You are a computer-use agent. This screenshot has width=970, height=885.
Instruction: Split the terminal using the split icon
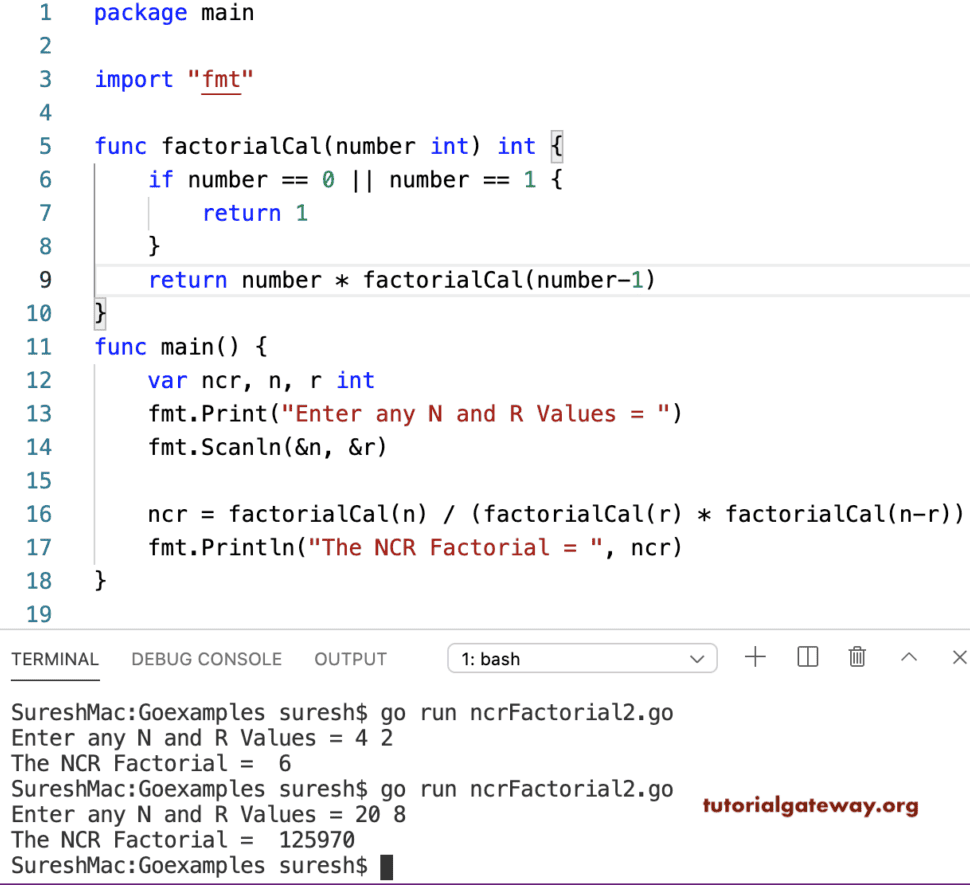click(x=807, y=657)
